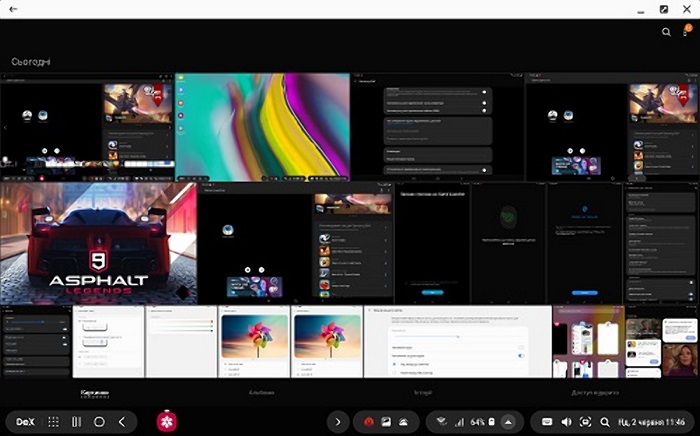Screen dimensions: 700x436
Task: Expand the notification icons arrow in taskbar
Action: 338,422
